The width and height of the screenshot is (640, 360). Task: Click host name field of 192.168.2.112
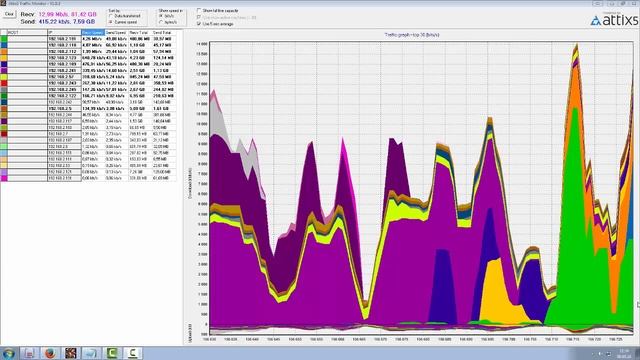28,51
